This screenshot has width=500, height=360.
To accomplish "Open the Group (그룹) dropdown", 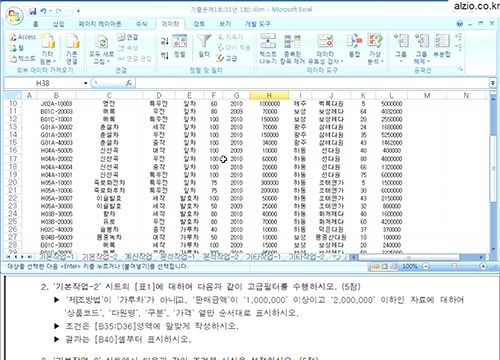I will (401, 49).
